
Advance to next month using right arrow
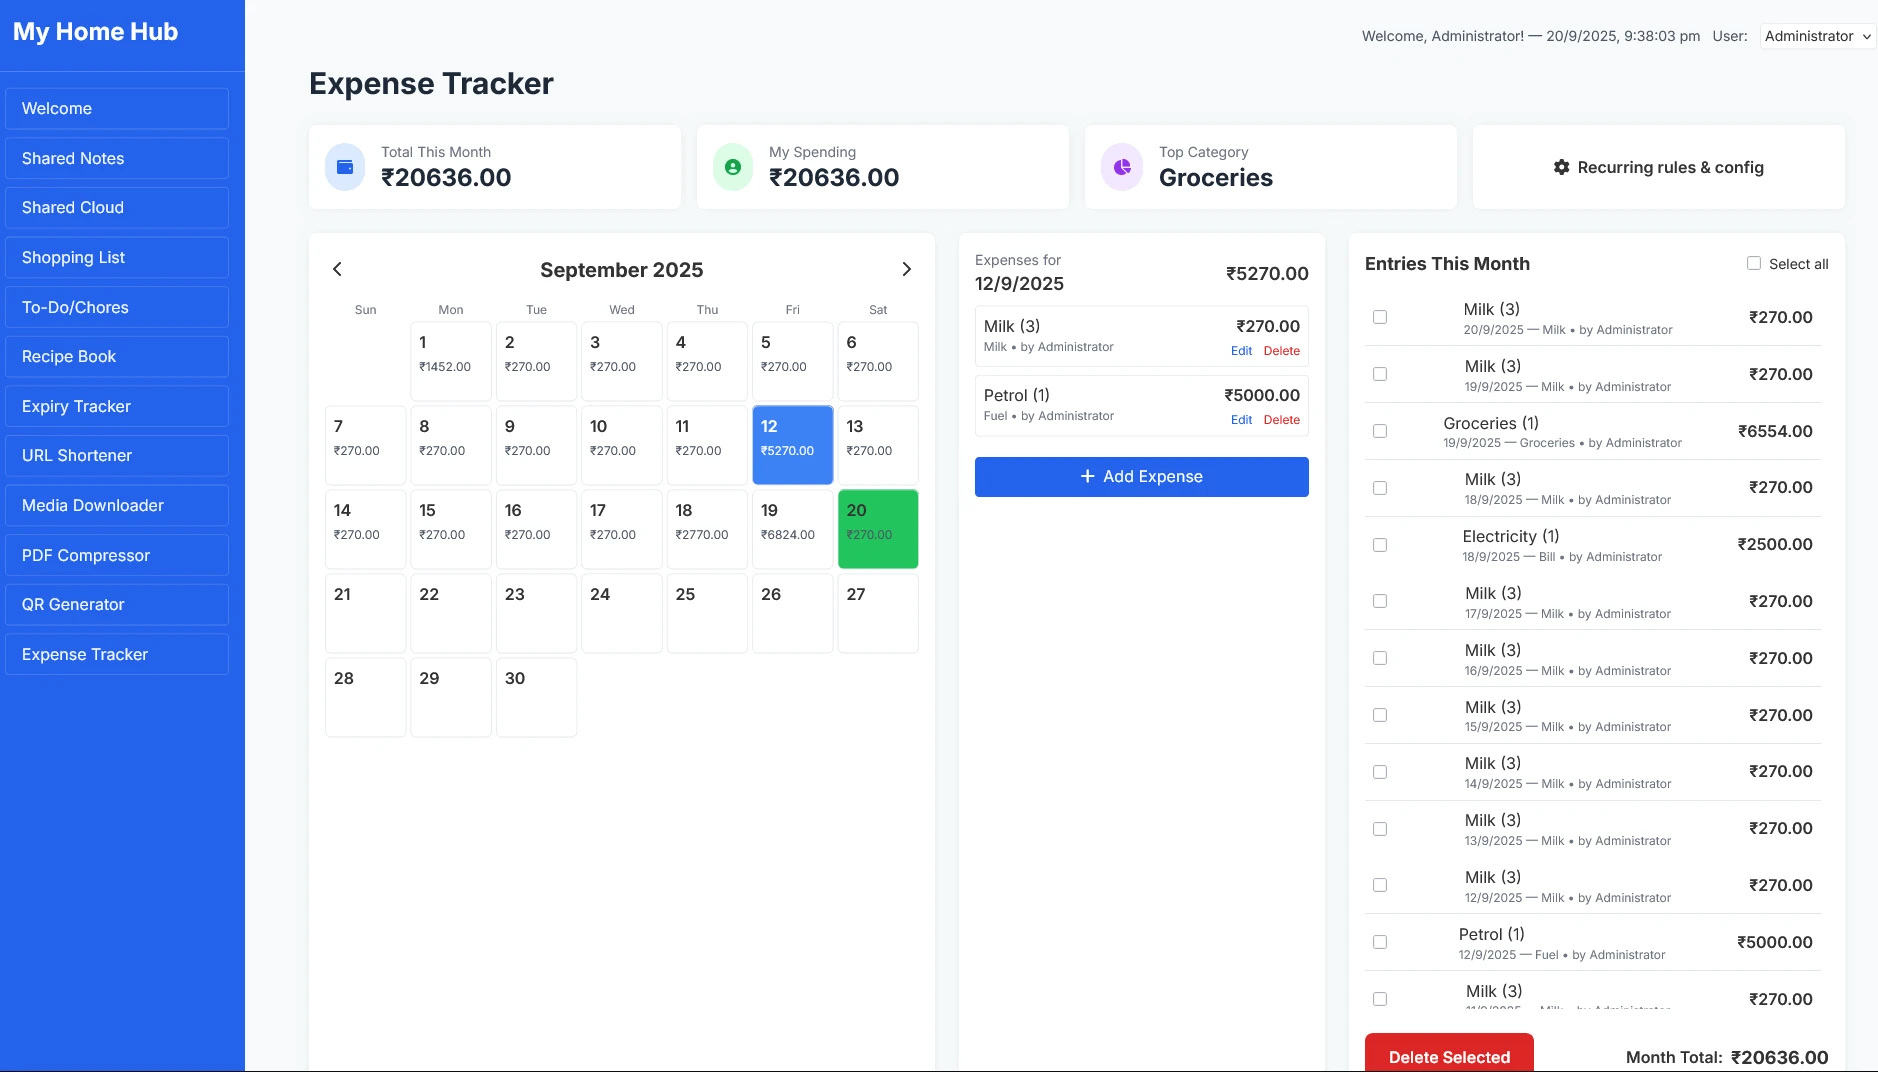906,269
